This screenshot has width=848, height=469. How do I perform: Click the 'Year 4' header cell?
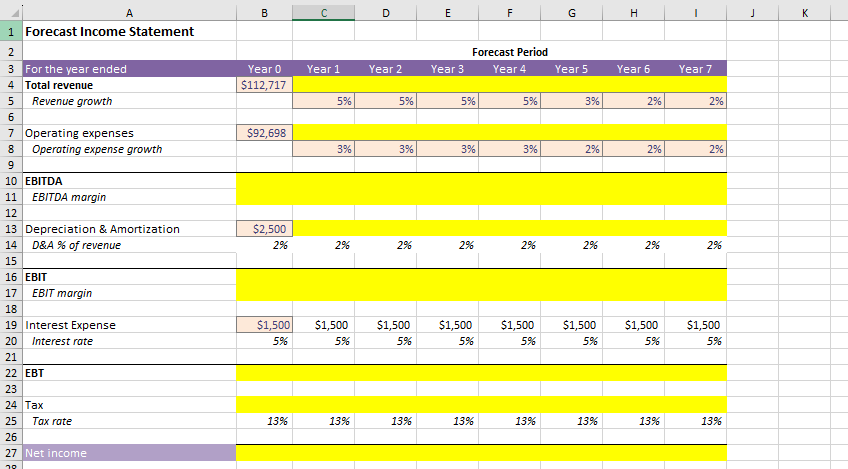[x=509, y=69]
